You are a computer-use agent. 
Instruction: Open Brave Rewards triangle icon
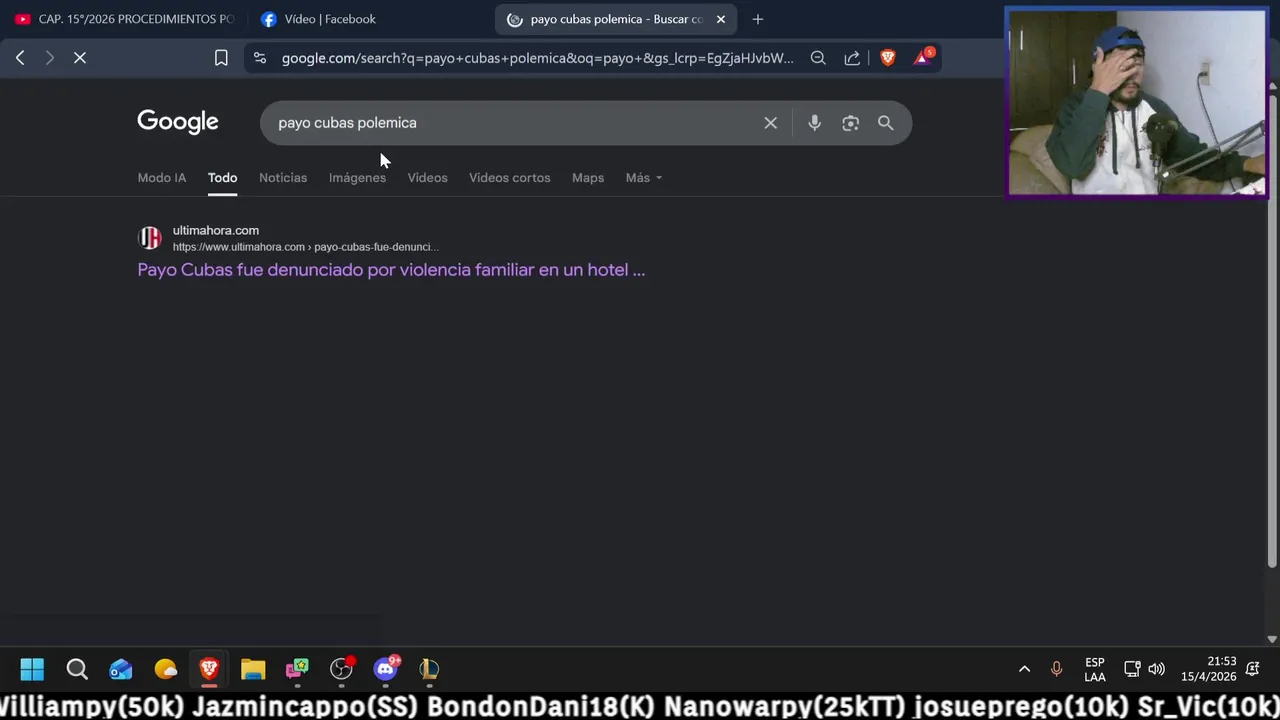click(924, 57)
